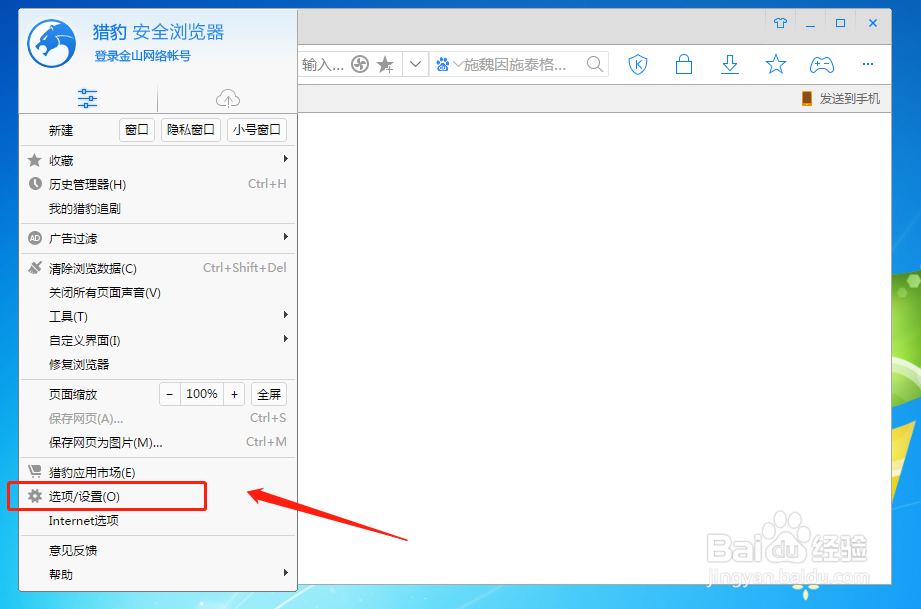Viewport: 921px width, 609px height.
Task: Expand the 帮助 submenu arrow
Action: [285, 573]
